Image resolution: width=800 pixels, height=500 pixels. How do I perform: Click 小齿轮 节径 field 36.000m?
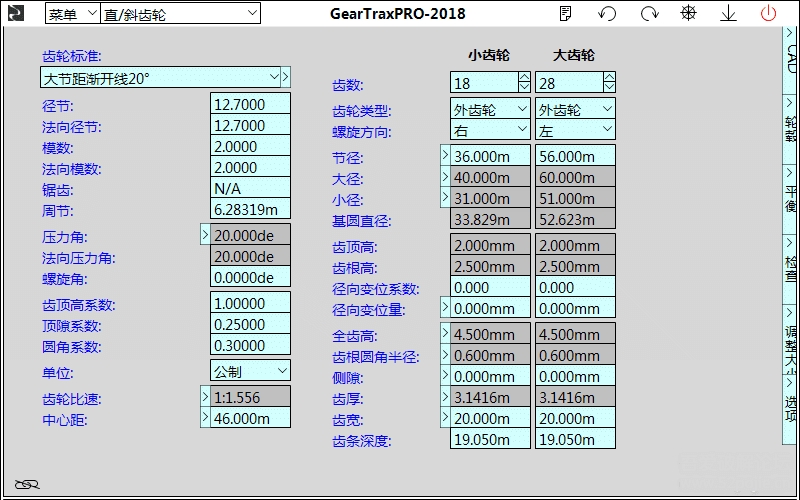coord(490,155)
